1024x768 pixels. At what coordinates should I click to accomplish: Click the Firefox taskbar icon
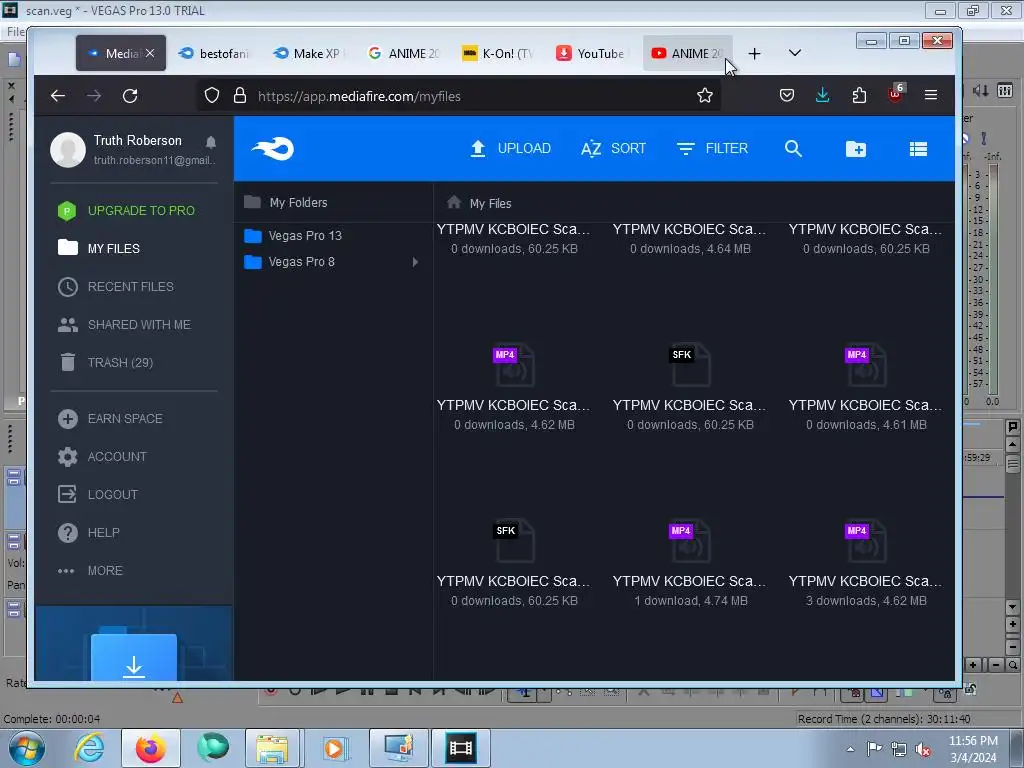(x=151, y=748)
